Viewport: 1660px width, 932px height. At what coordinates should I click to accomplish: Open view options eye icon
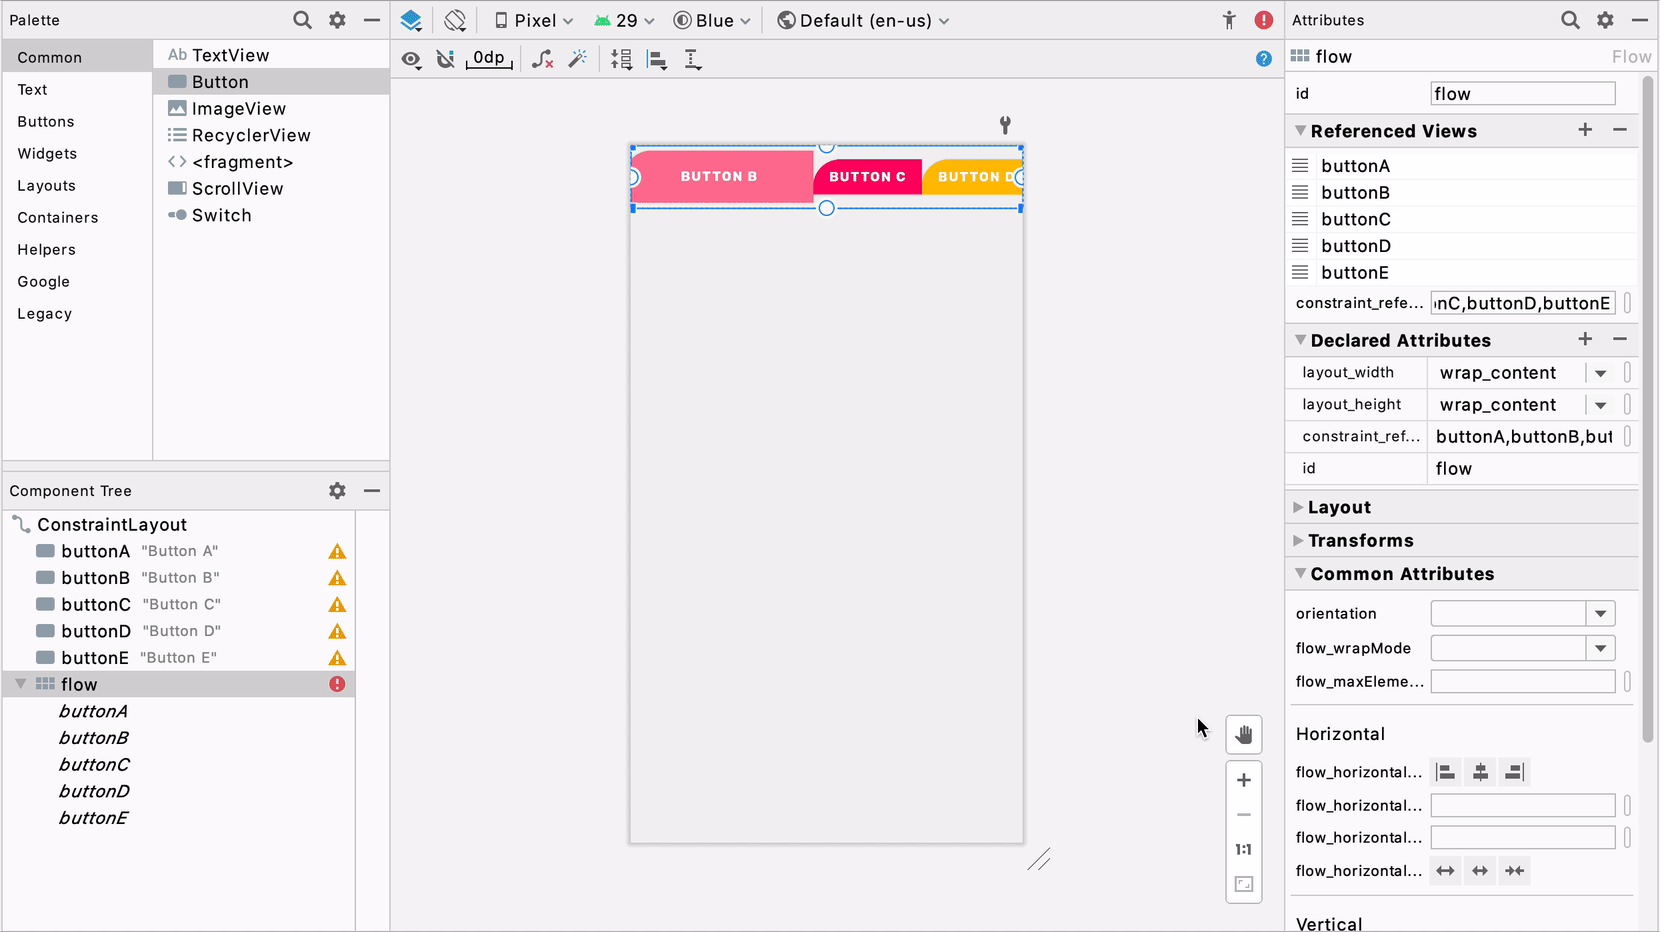click(x=411, y=60)
